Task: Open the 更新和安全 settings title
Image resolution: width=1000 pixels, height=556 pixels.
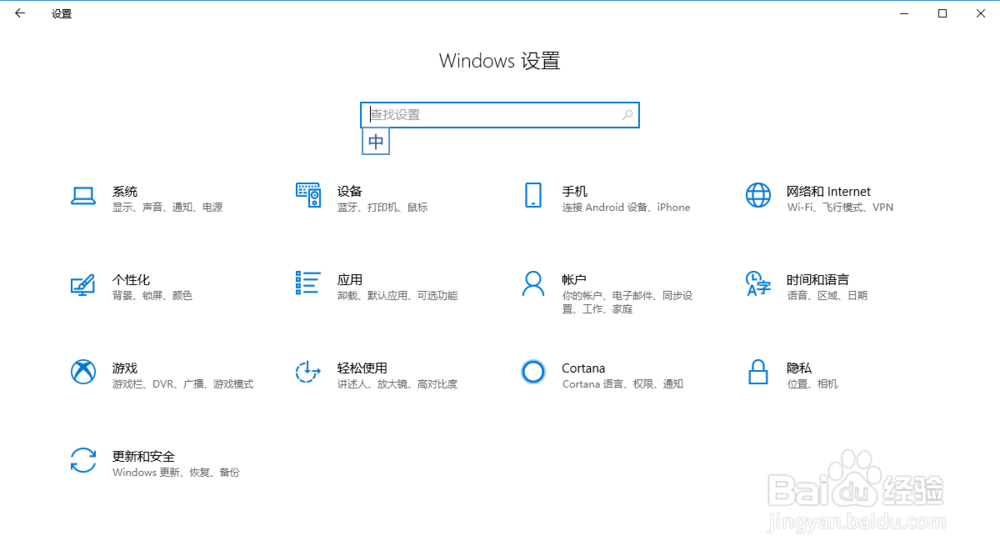Action: 143,457
